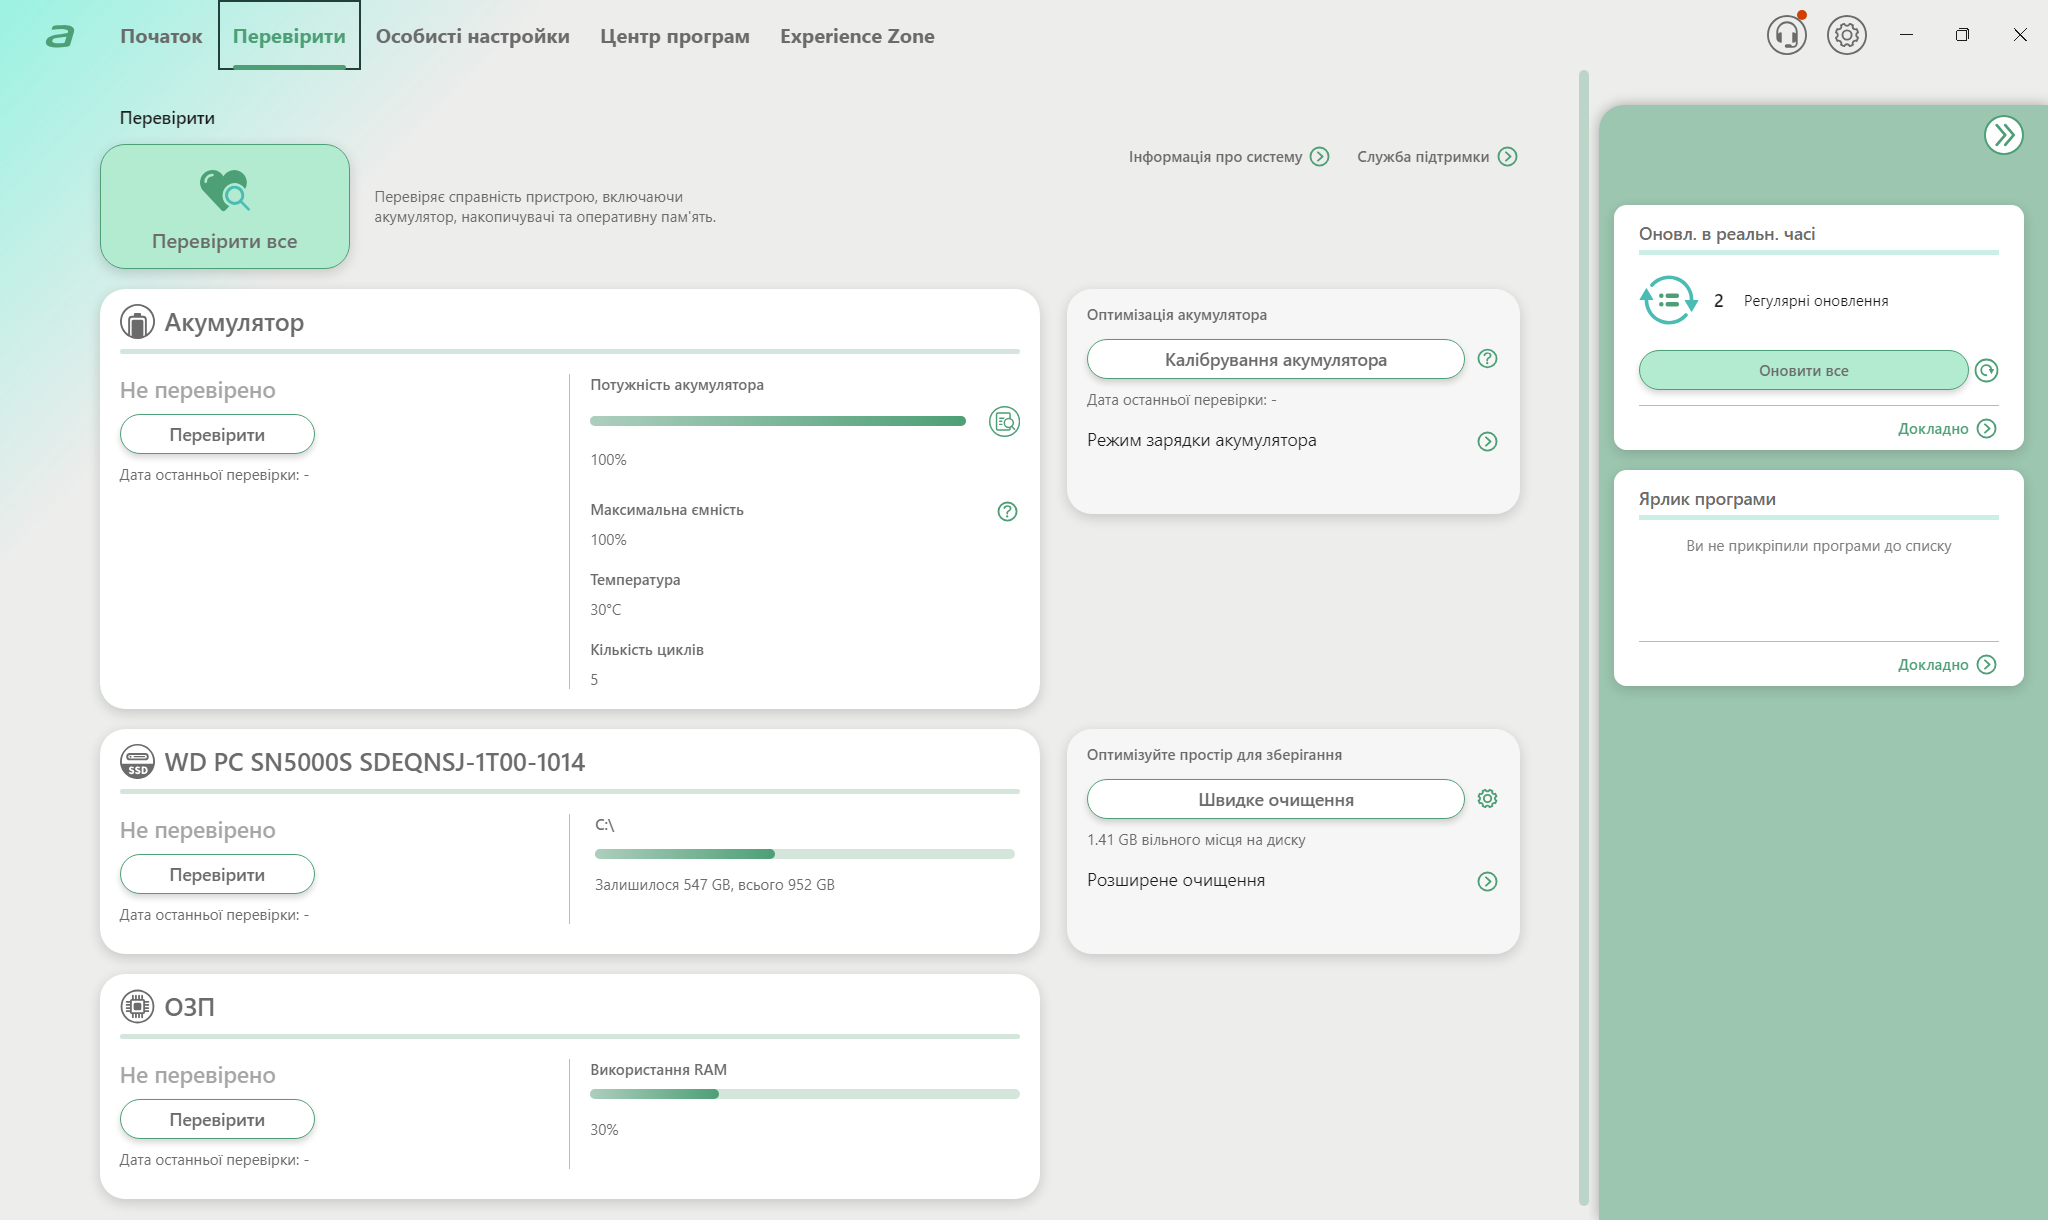Screen dimensions: 2048x1220
Task: Open the Центр програм tab
Action: coord(674,36)
